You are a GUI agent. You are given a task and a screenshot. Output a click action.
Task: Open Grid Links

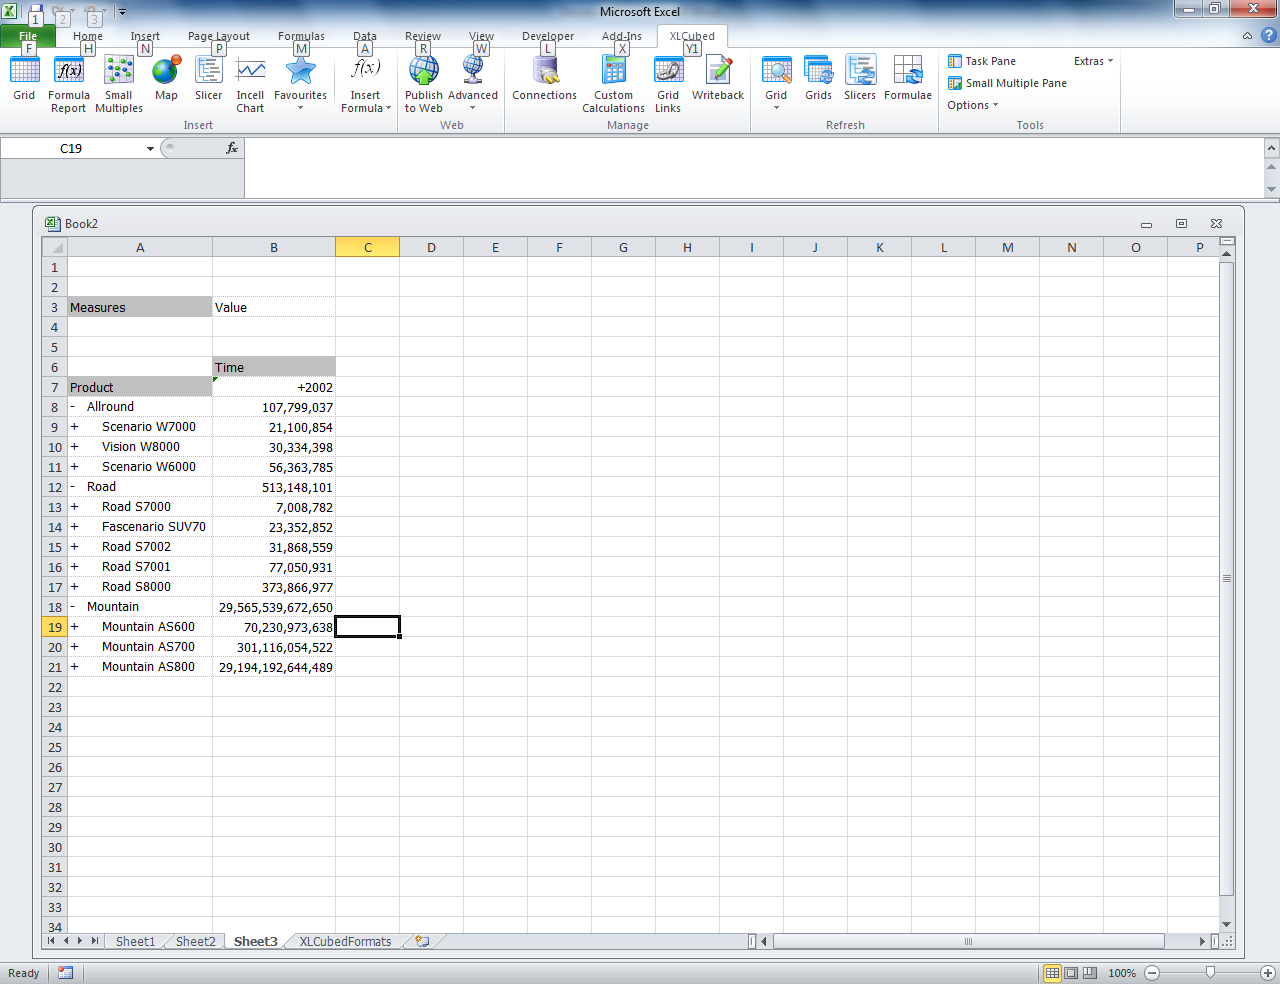click(668, 84)
